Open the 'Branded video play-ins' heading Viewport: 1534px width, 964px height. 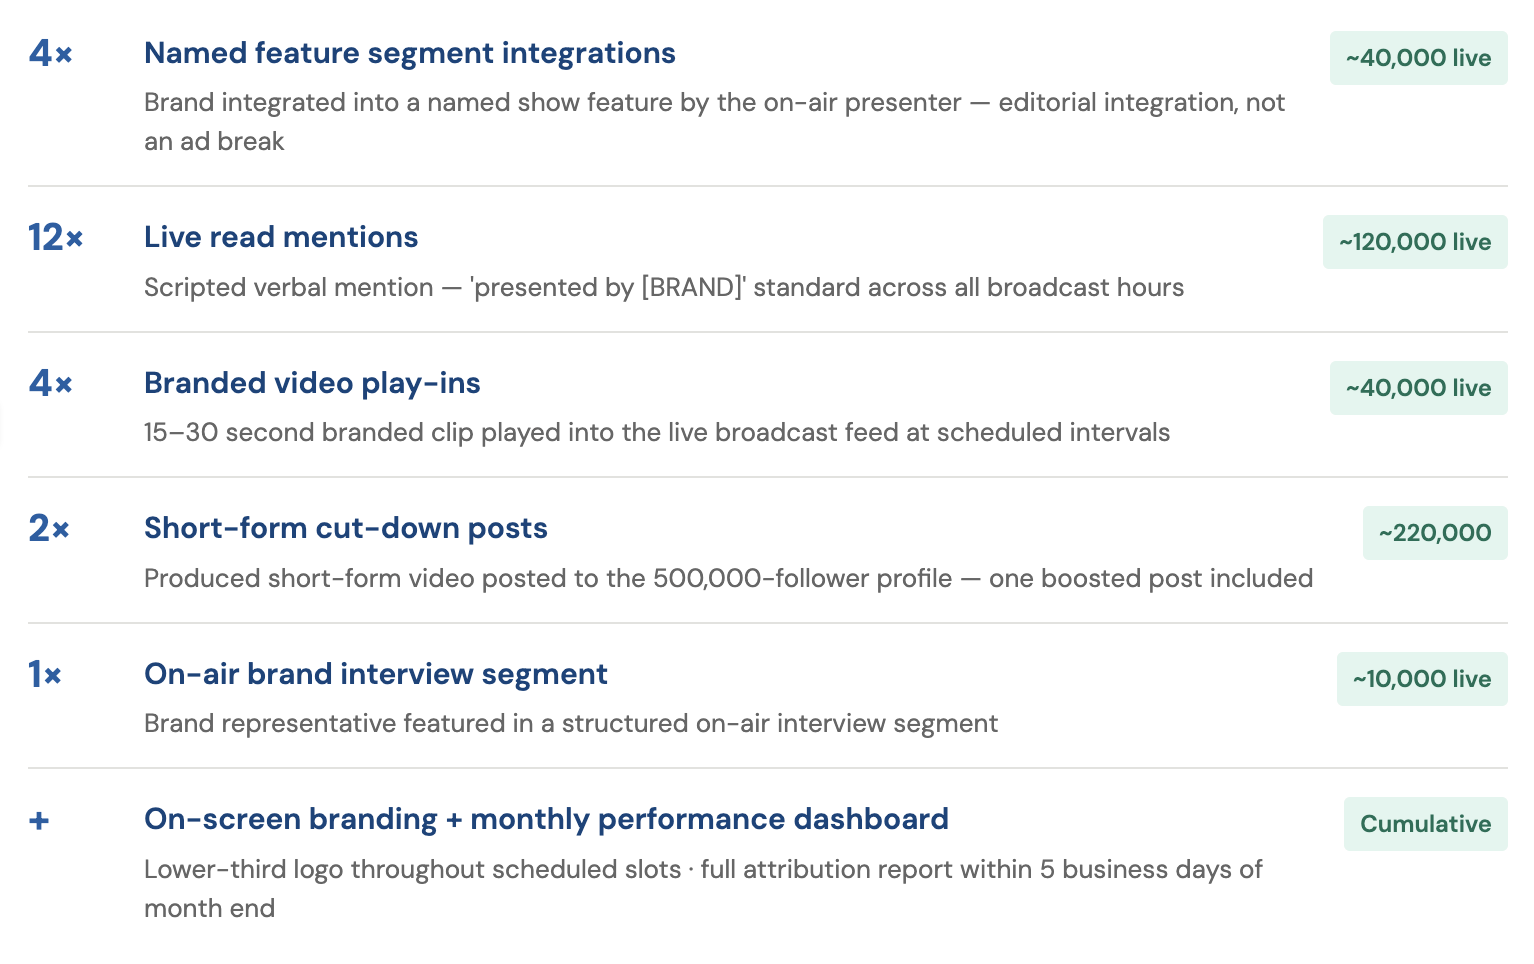tap(312, 383)
